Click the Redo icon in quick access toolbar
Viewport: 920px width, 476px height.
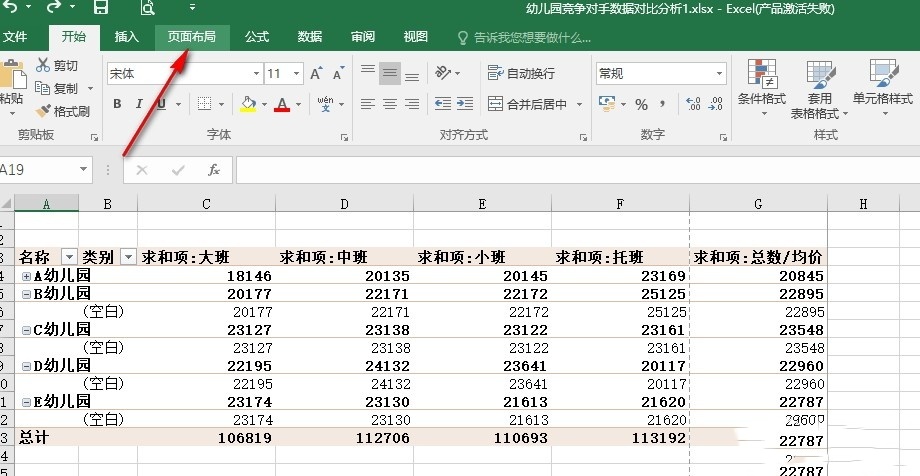coord(53,7)
